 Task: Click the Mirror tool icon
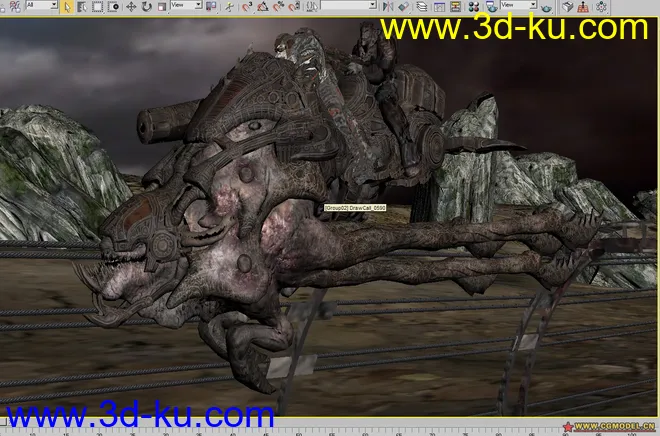[x=388, y=6]
